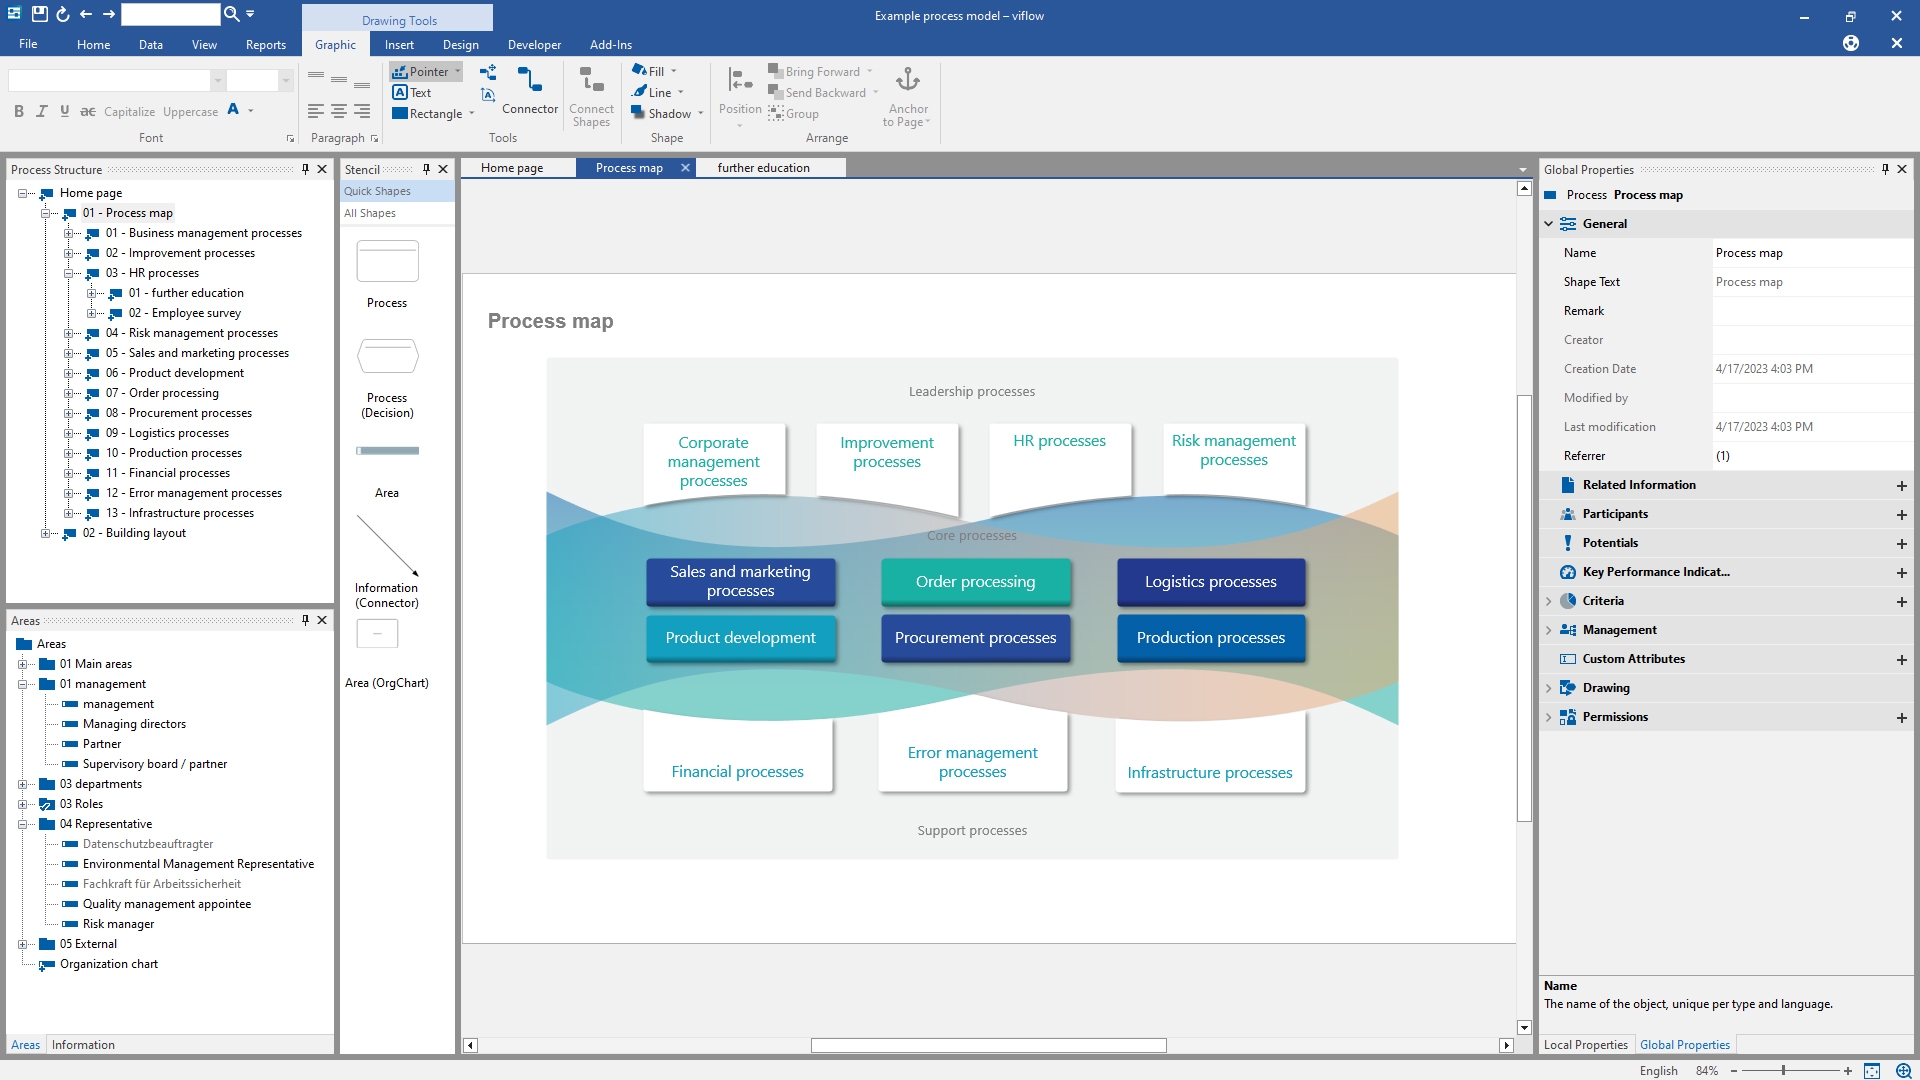Viewport: 1920px width, 1080px height.
Task: Toggle italic formatting
Action: coord(42,111)
